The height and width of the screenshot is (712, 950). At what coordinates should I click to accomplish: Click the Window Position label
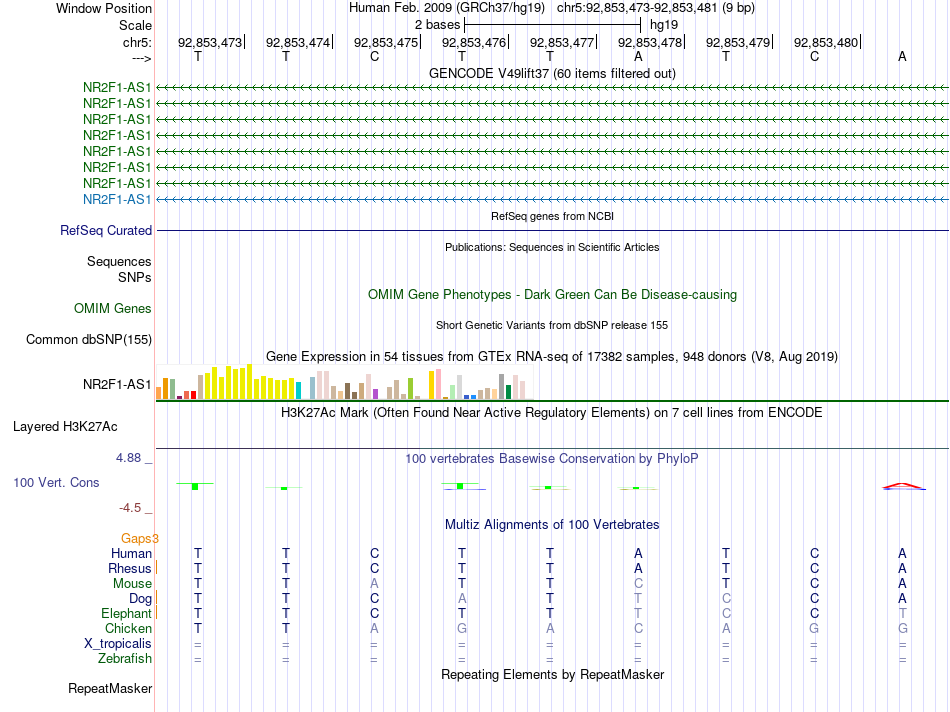(x=104, y=8)
